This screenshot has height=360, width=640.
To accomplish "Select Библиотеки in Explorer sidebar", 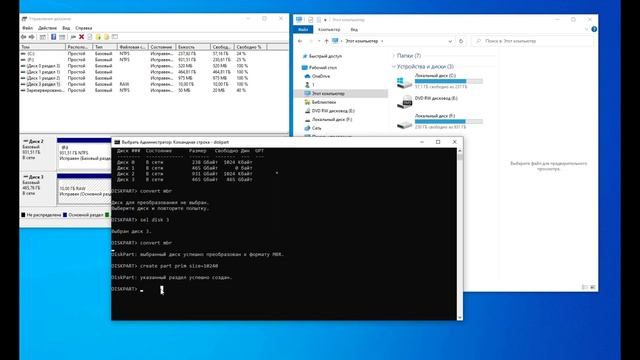I will point(324,102).
